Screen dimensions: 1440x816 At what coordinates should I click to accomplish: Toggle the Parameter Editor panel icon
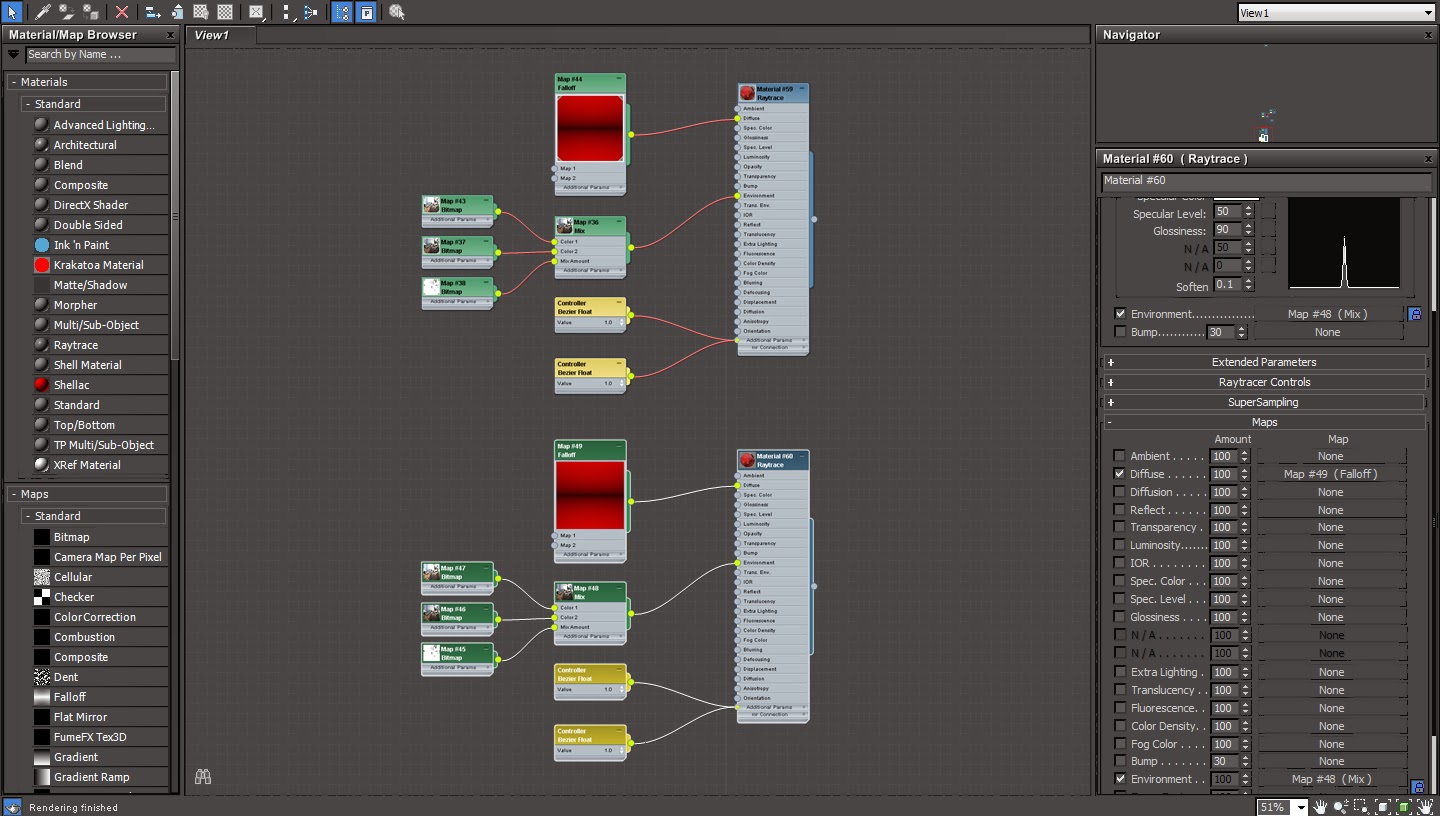(367, 12)
